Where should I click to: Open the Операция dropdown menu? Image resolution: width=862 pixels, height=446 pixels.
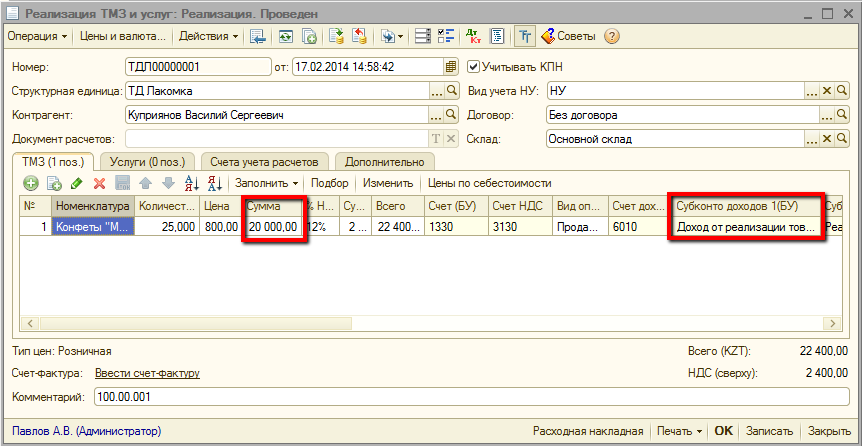click(38, 36)
